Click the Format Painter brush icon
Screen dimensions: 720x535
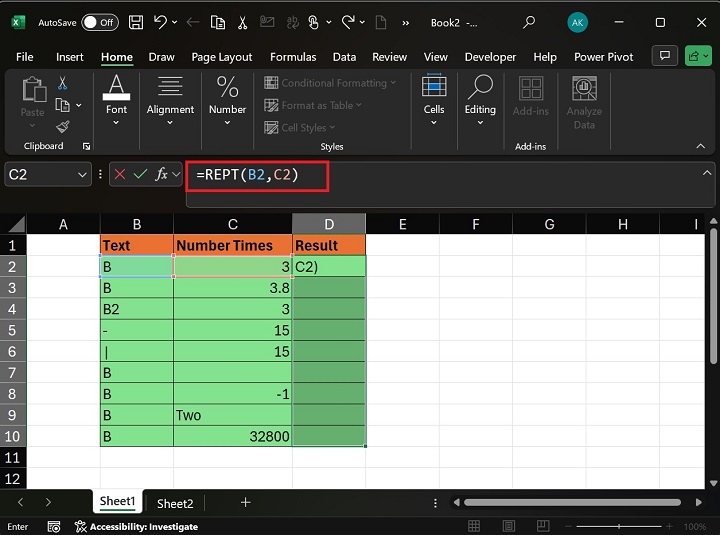[x=63, y=126]
